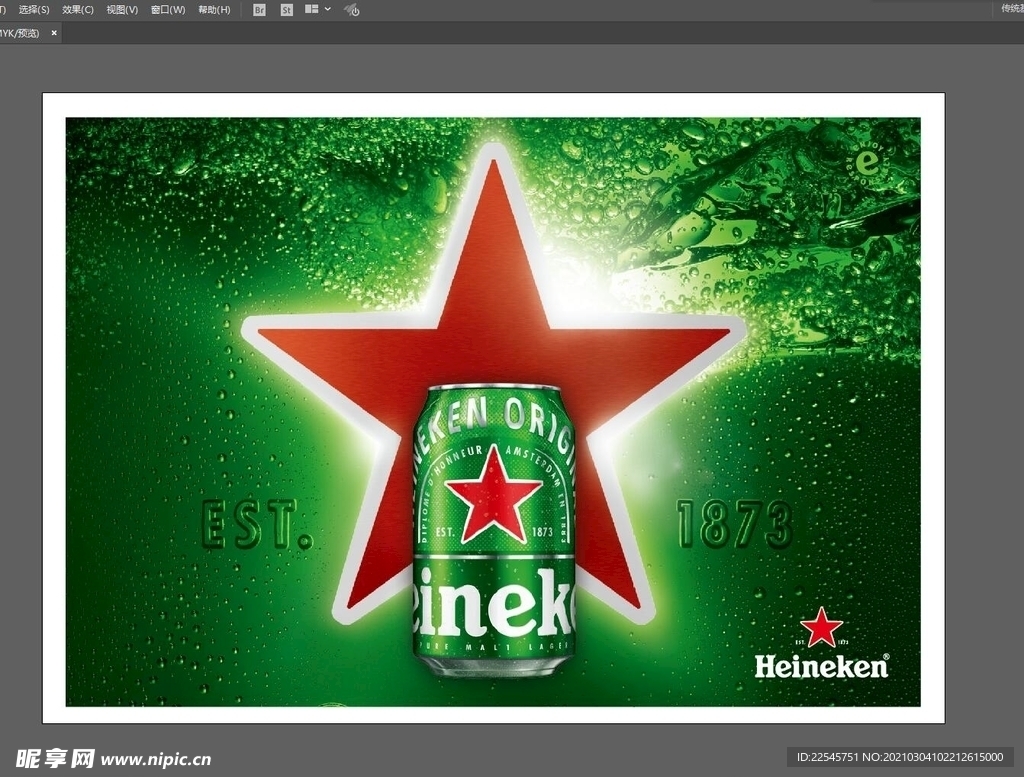The height and width of the screenshot is (777, 1024).
Task: Open the 窗口(W) menu
Action: [168, 10]
